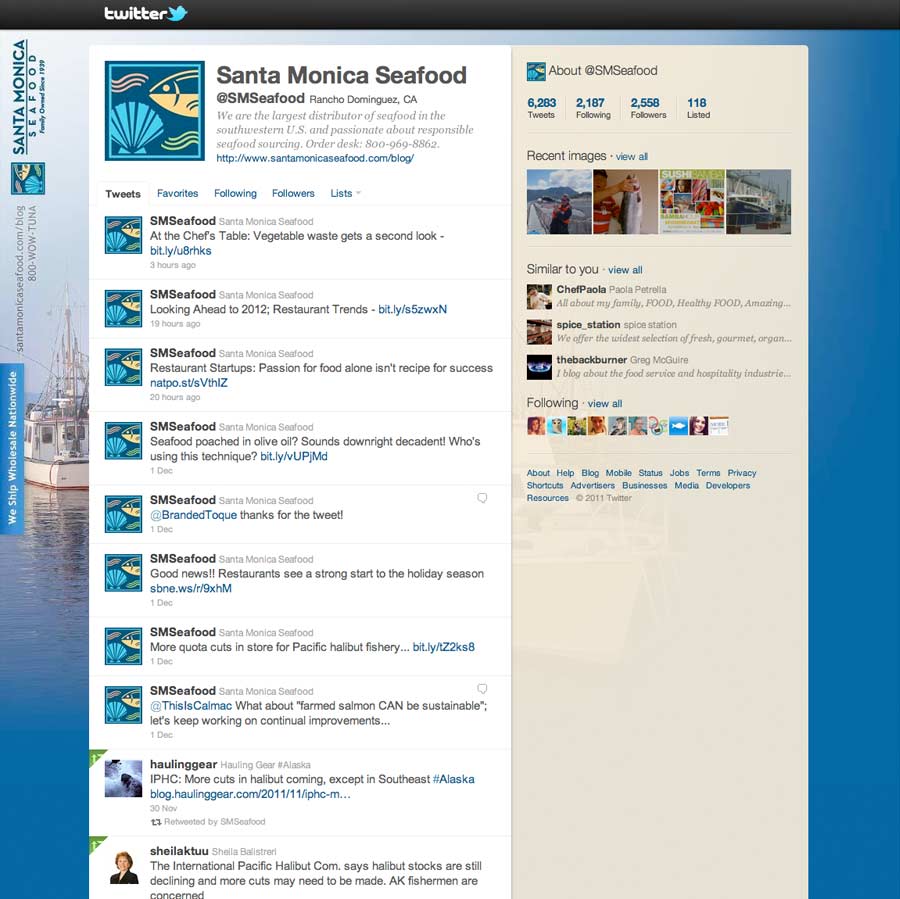Switch to Following tab

click(x=235, y=193)
